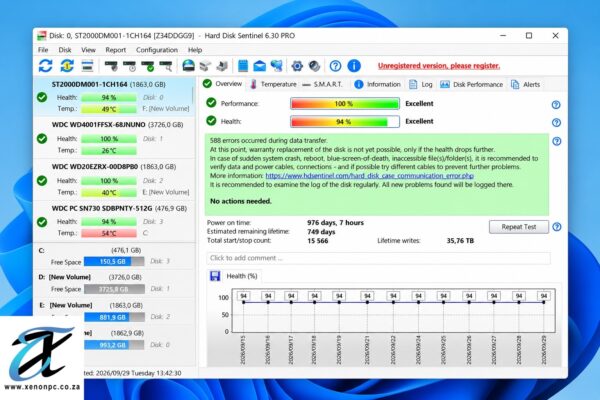This screenshot has height=400, width=600.
Task: Click the Performance 100 % bar
Action: point(345,104)
